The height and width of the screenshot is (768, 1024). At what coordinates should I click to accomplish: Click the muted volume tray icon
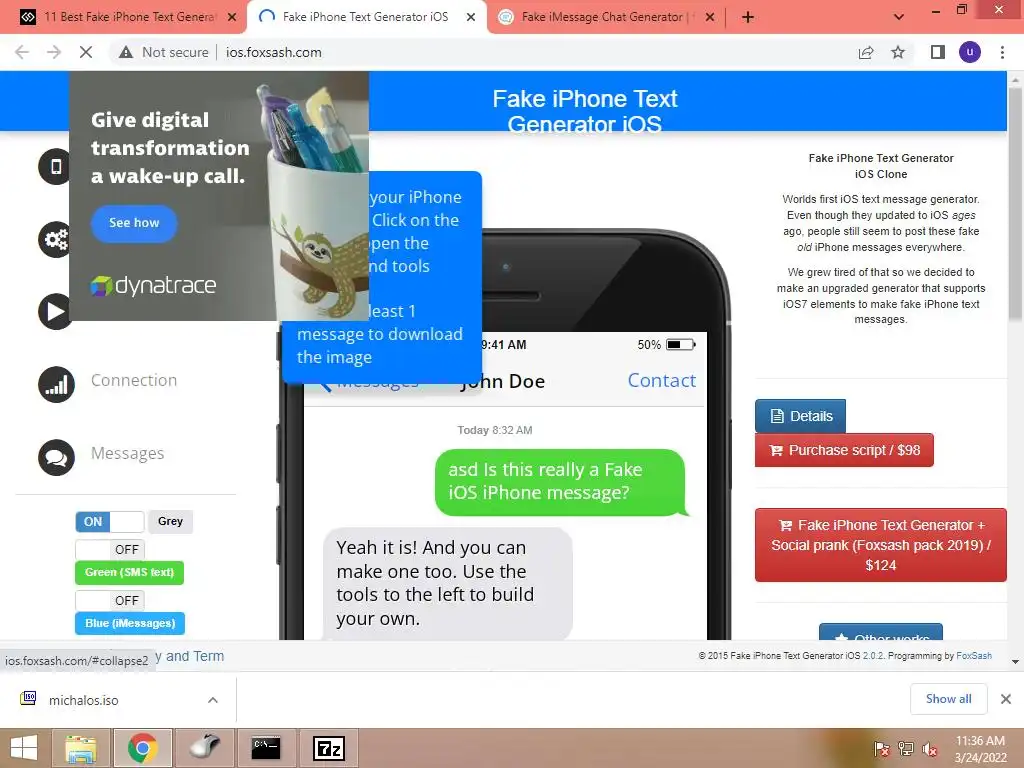(930, 749)
